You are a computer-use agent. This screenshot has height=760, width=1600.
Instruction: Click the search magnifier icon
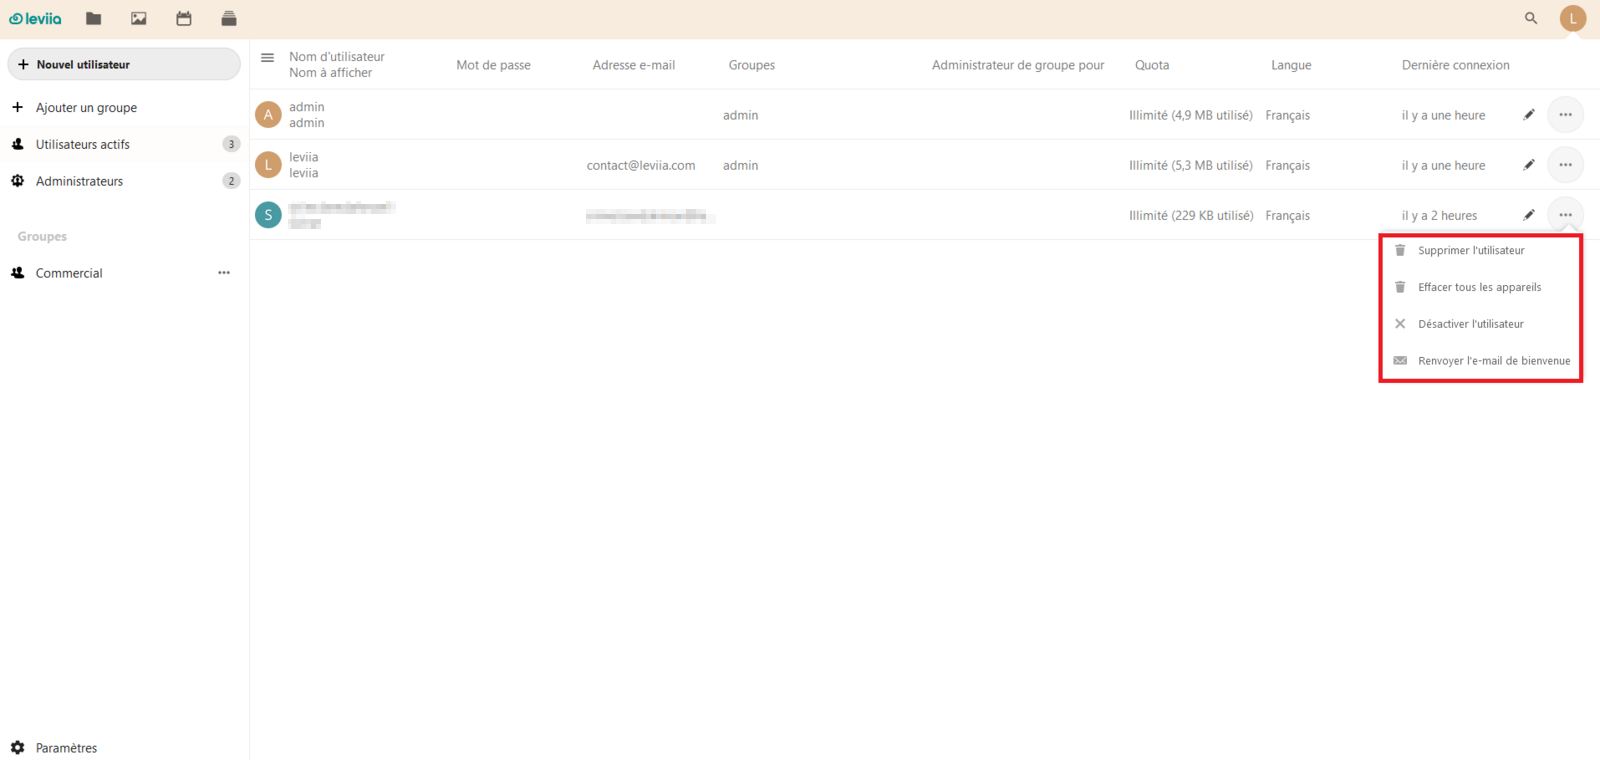1531,18
